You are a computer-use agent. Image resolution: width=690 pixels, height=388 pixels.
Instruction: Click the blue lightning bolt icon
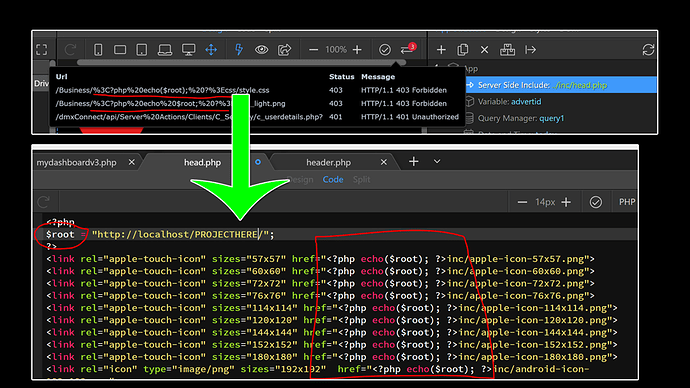(239, 50)
